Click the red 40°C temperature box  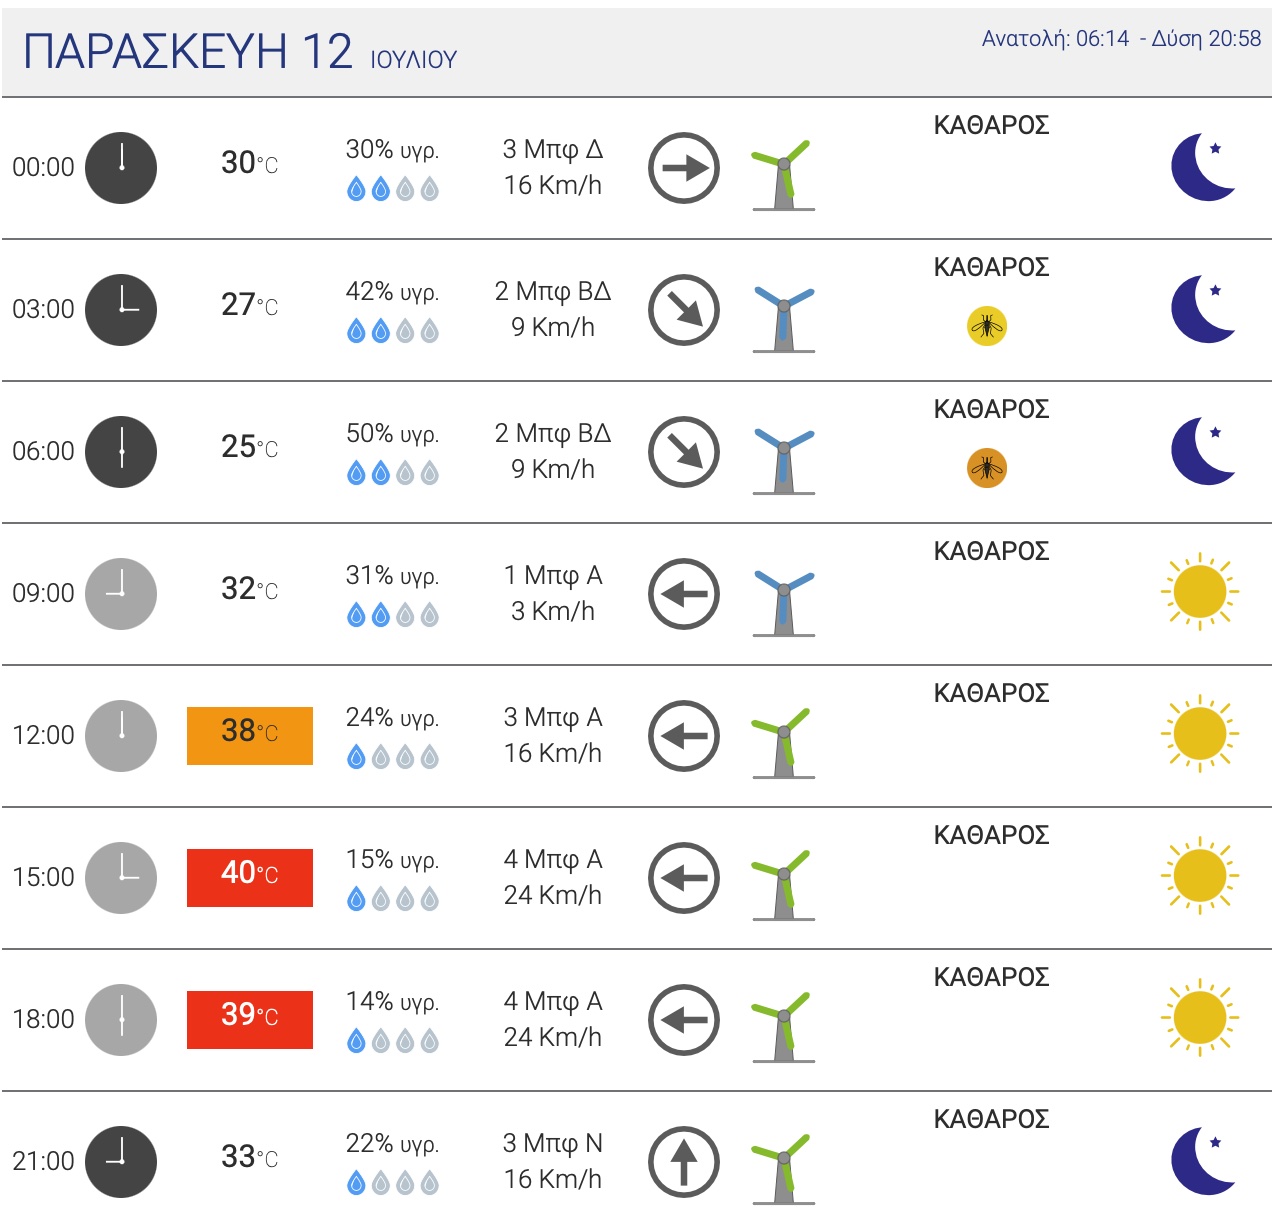pos(250,877)
